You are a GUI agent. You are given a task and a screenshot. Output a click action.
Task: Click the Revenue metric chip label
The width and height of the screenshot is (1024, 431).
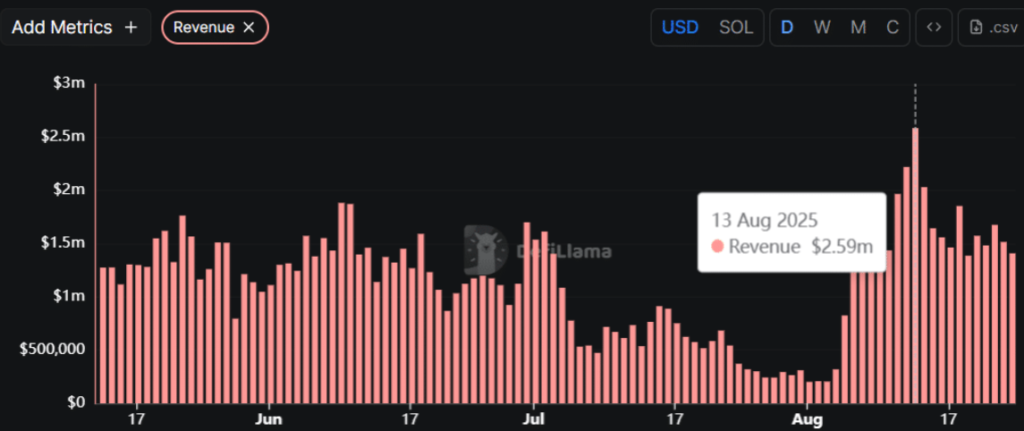[204, 27]
